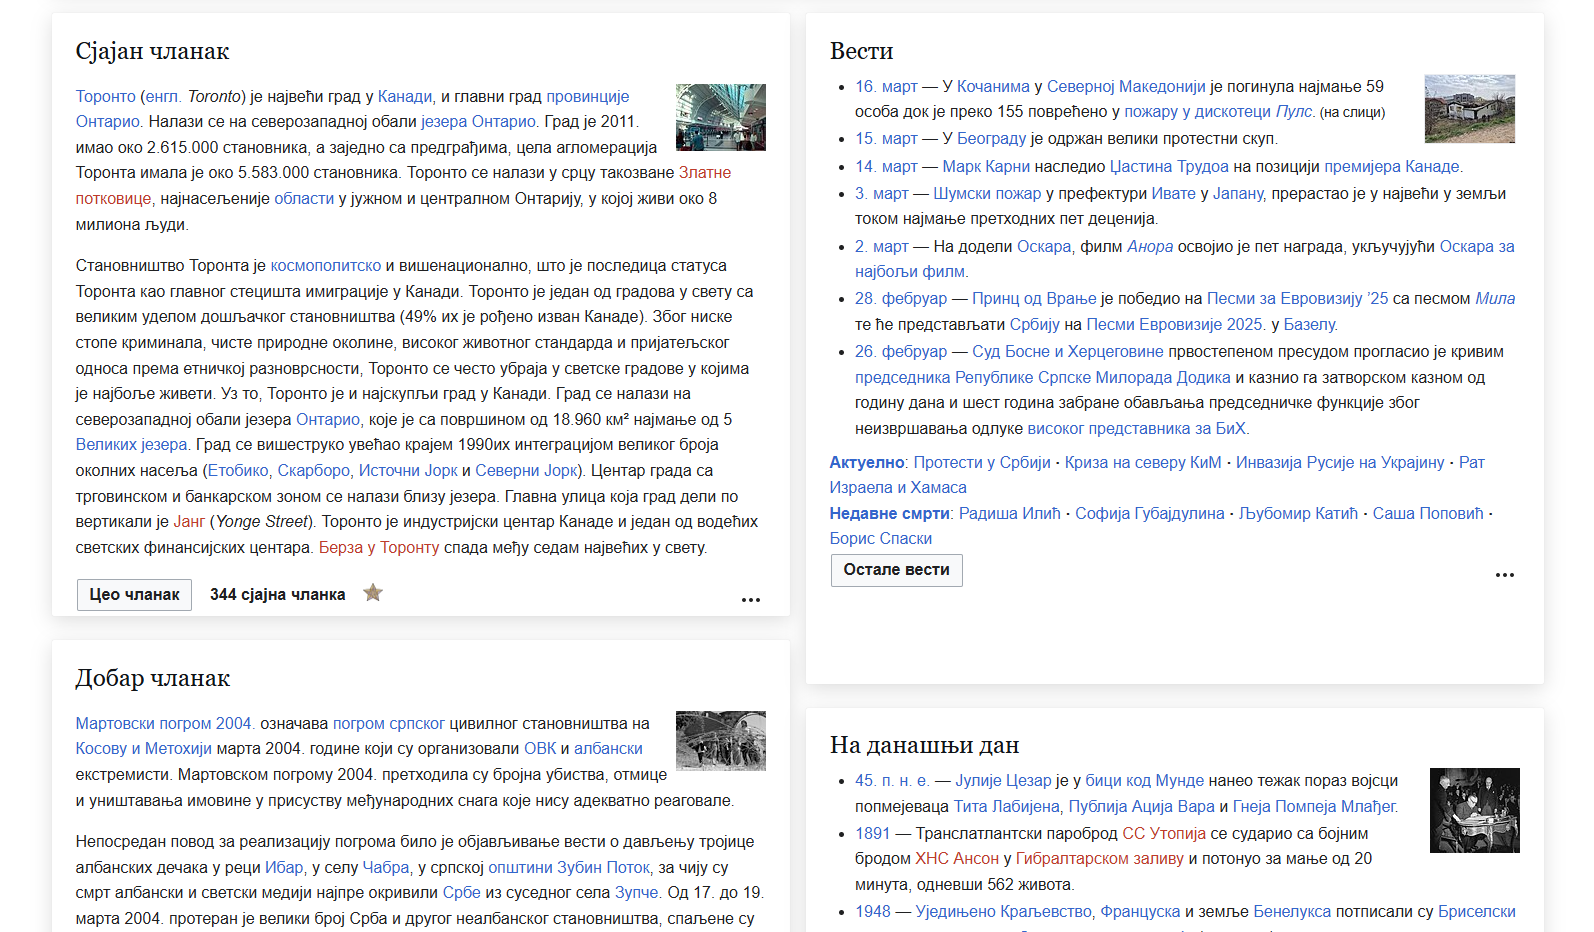Open the Кочани fire news thumbnail
This screenshot has height=932, width=1594.
[x=1470, y=109]
